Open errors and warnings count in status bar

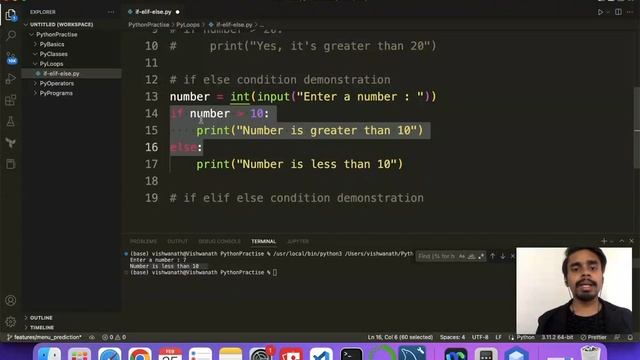coord(114,338)
